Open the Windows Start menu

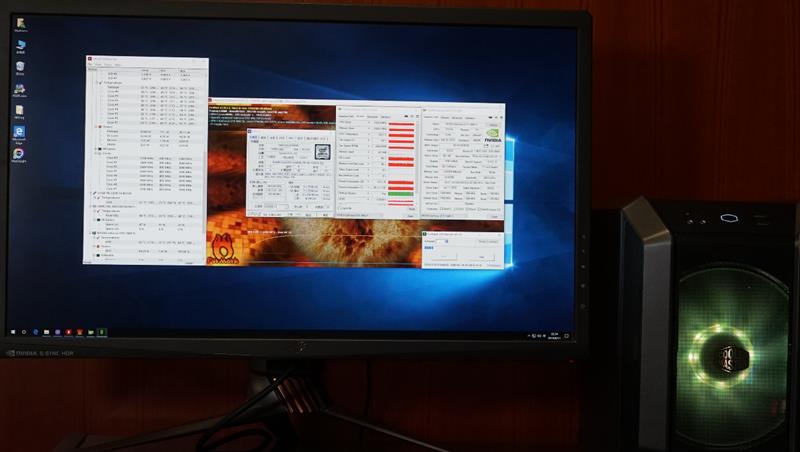13,332
